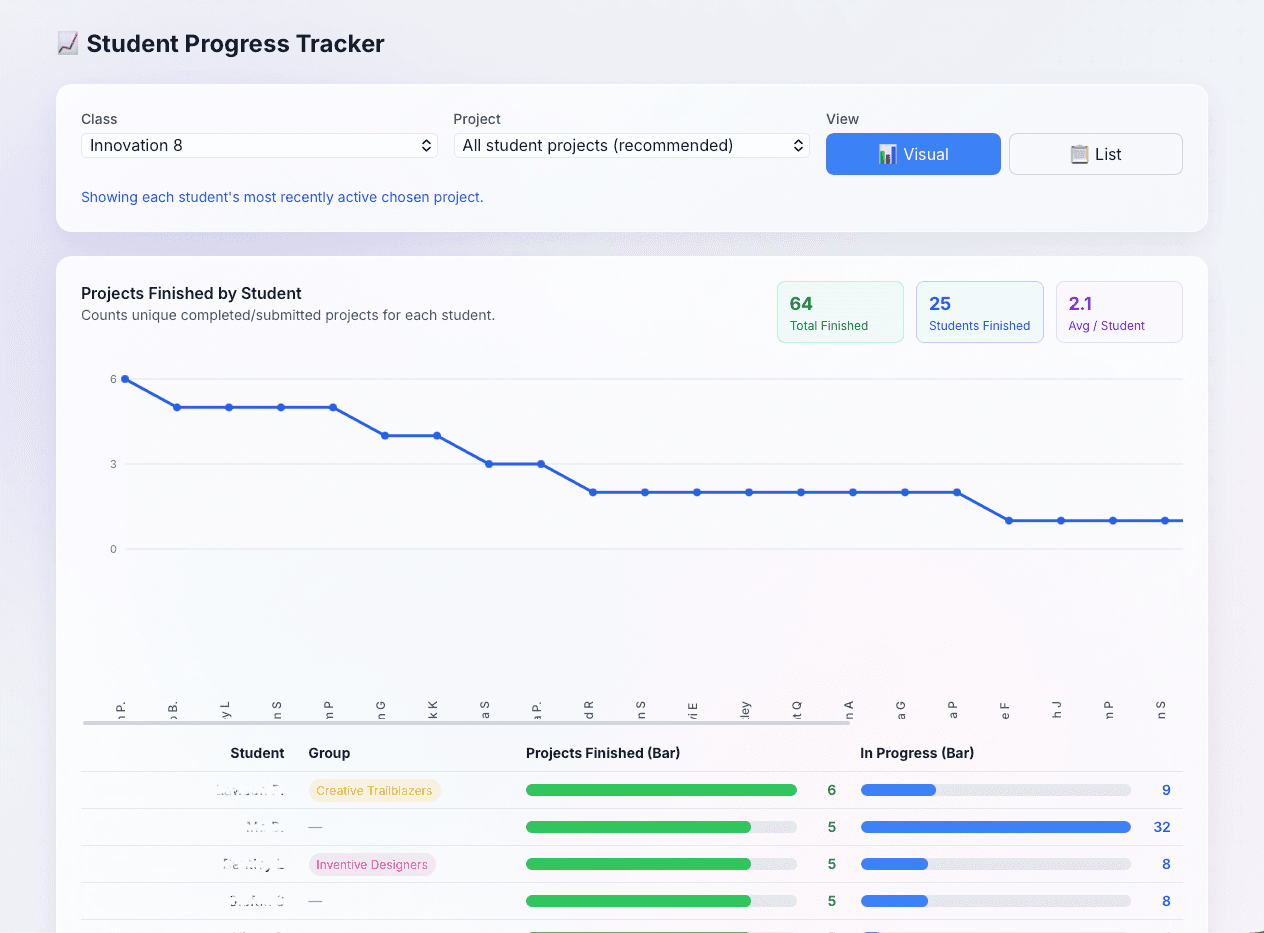The image size is (1264, 933).
Task: Click the Student column header in the table
Action: [x=257, y=753]
